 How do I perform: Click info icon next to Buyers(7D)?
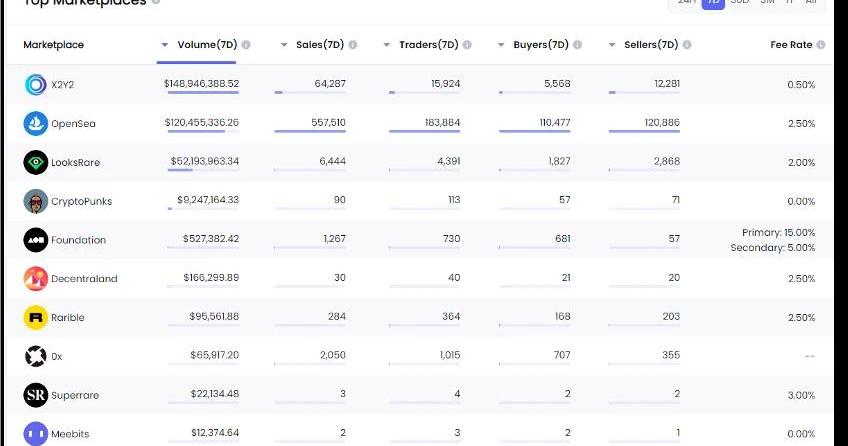(x=578, y=45)
